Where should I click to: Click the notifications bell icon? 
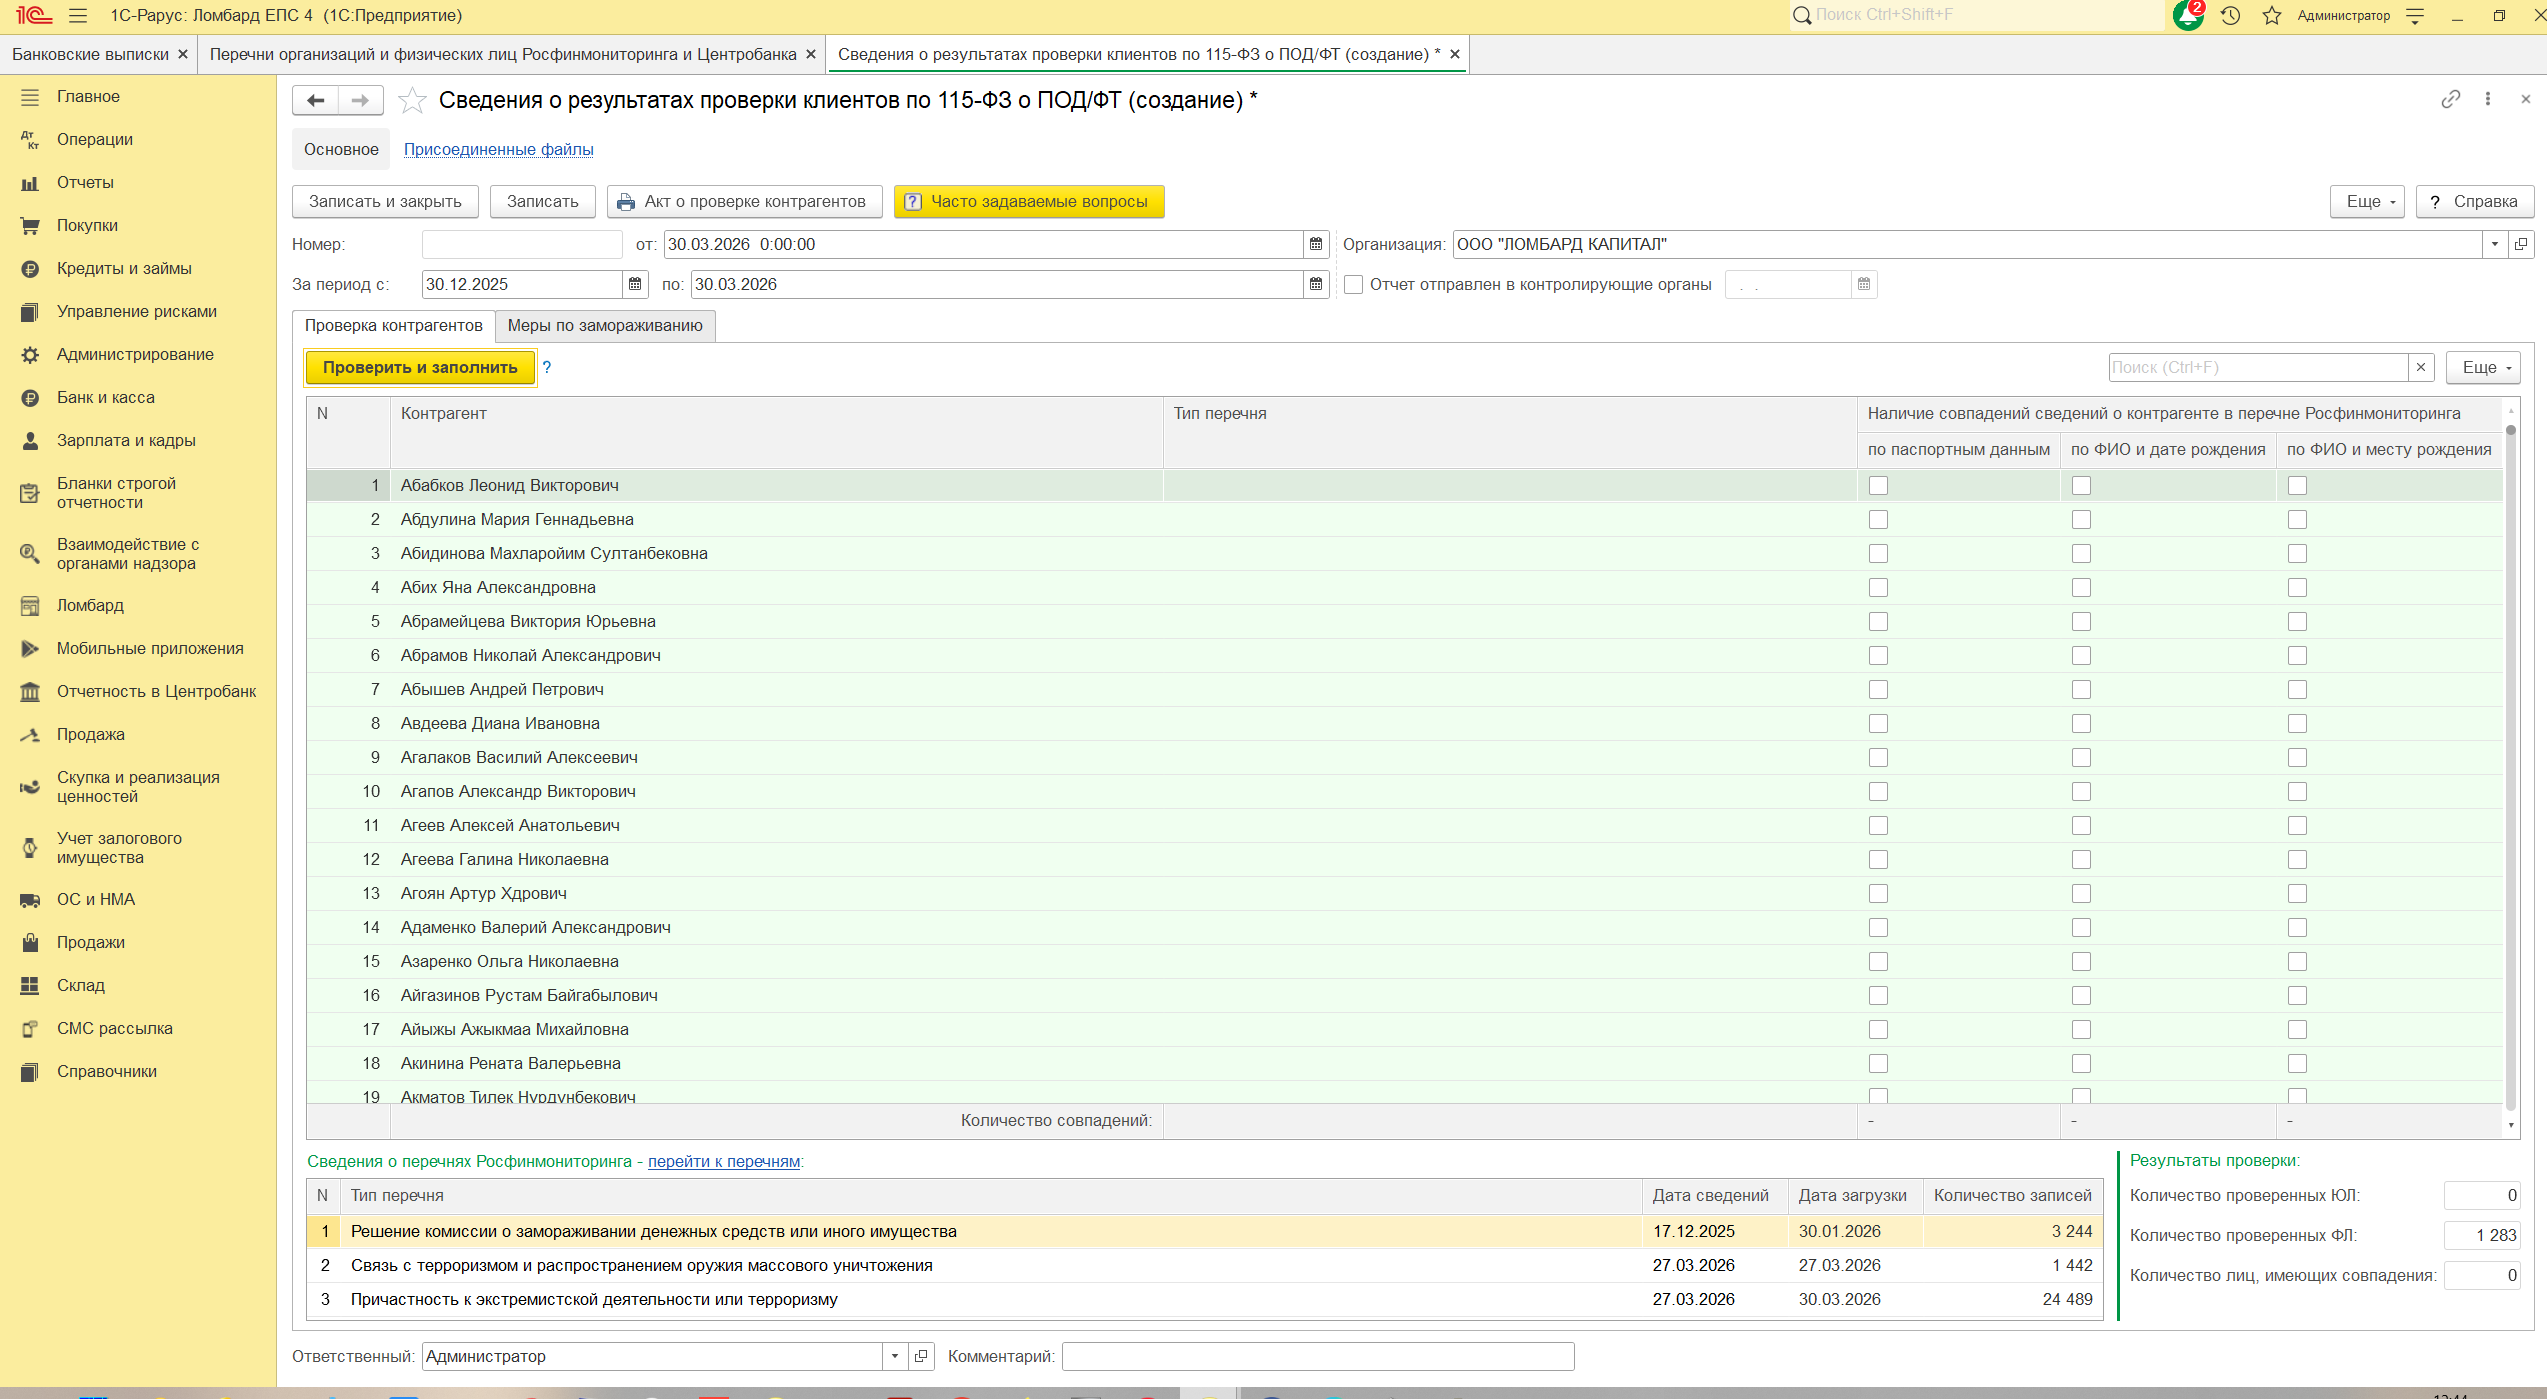click(2186, 15)
